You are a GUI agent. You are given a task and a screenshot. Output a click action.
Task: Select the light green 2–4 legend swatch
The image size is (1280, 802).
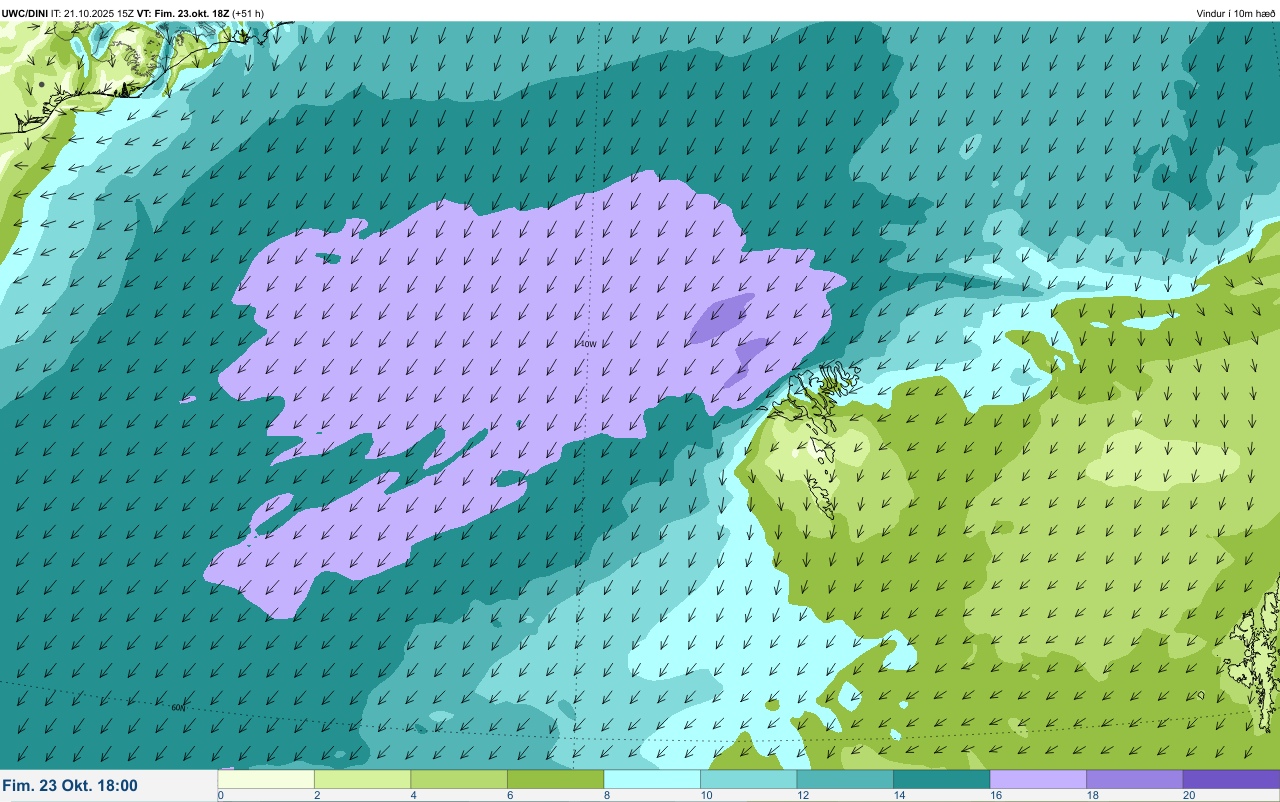[x=362, y=779]
